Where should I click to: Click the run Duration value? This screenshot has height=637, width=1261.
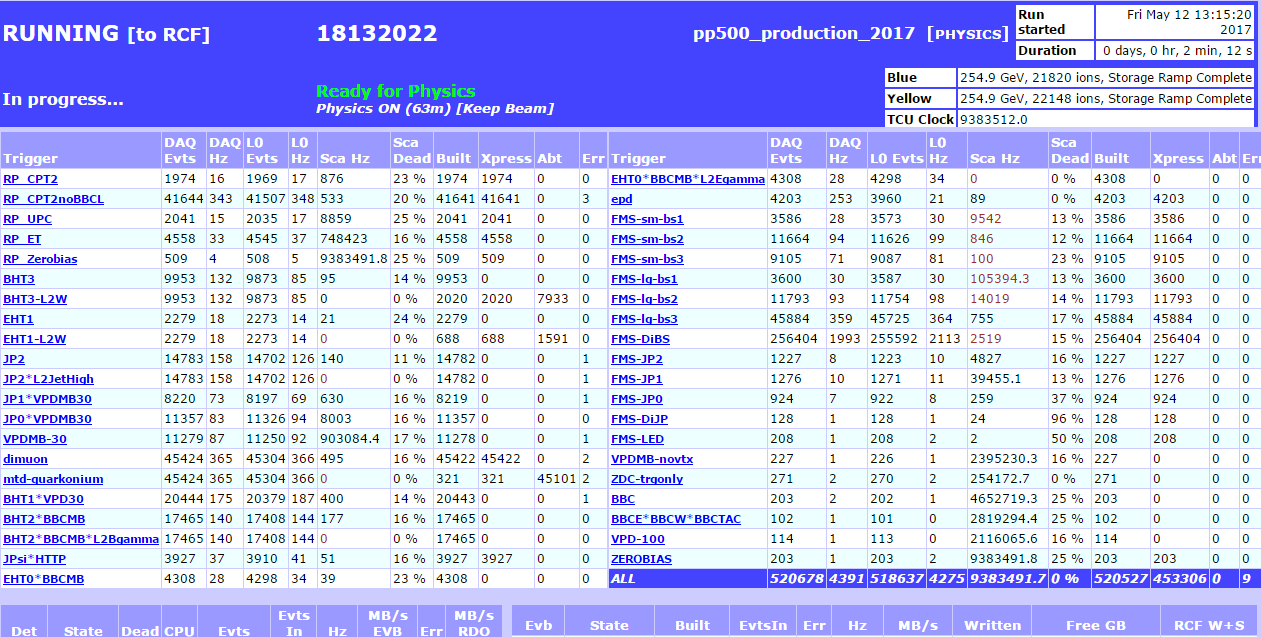1177,50
